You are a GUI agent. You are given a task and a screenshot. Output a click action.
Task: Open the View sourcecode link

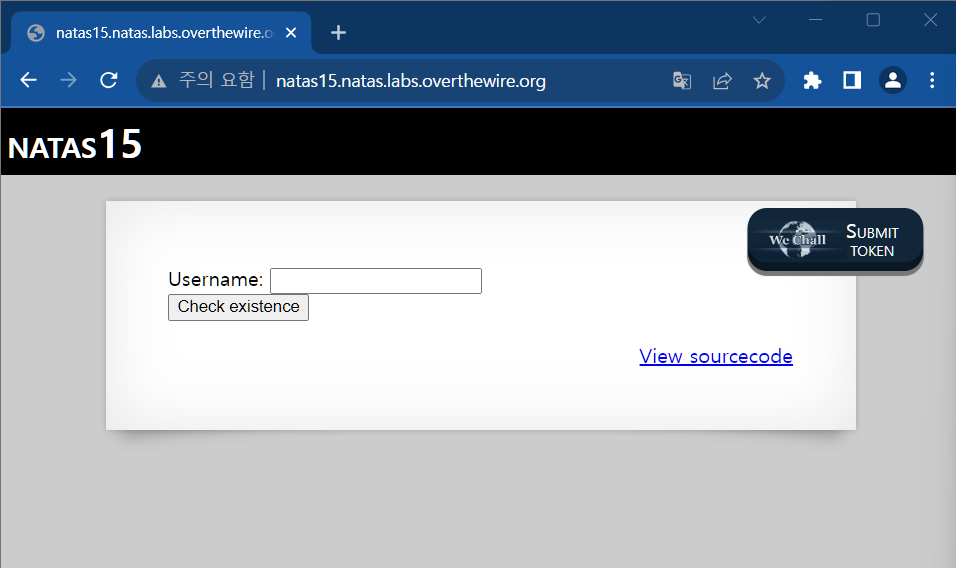click(x=716, y=356)
